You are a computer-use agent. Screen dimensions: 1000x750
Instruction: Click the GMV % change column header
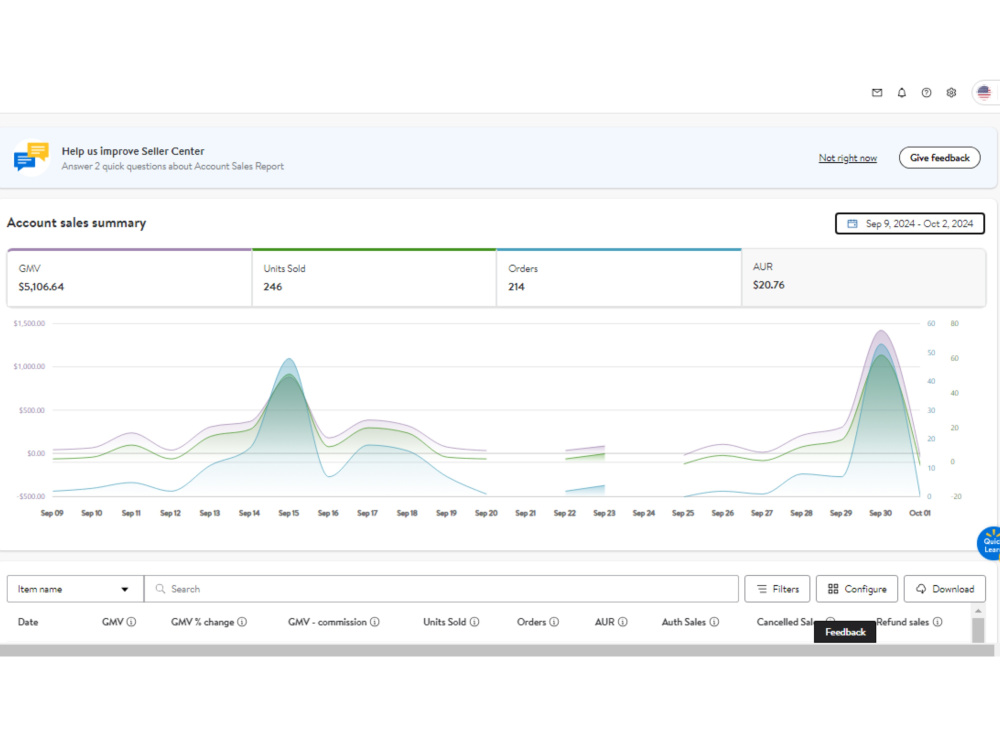[203, 622]
